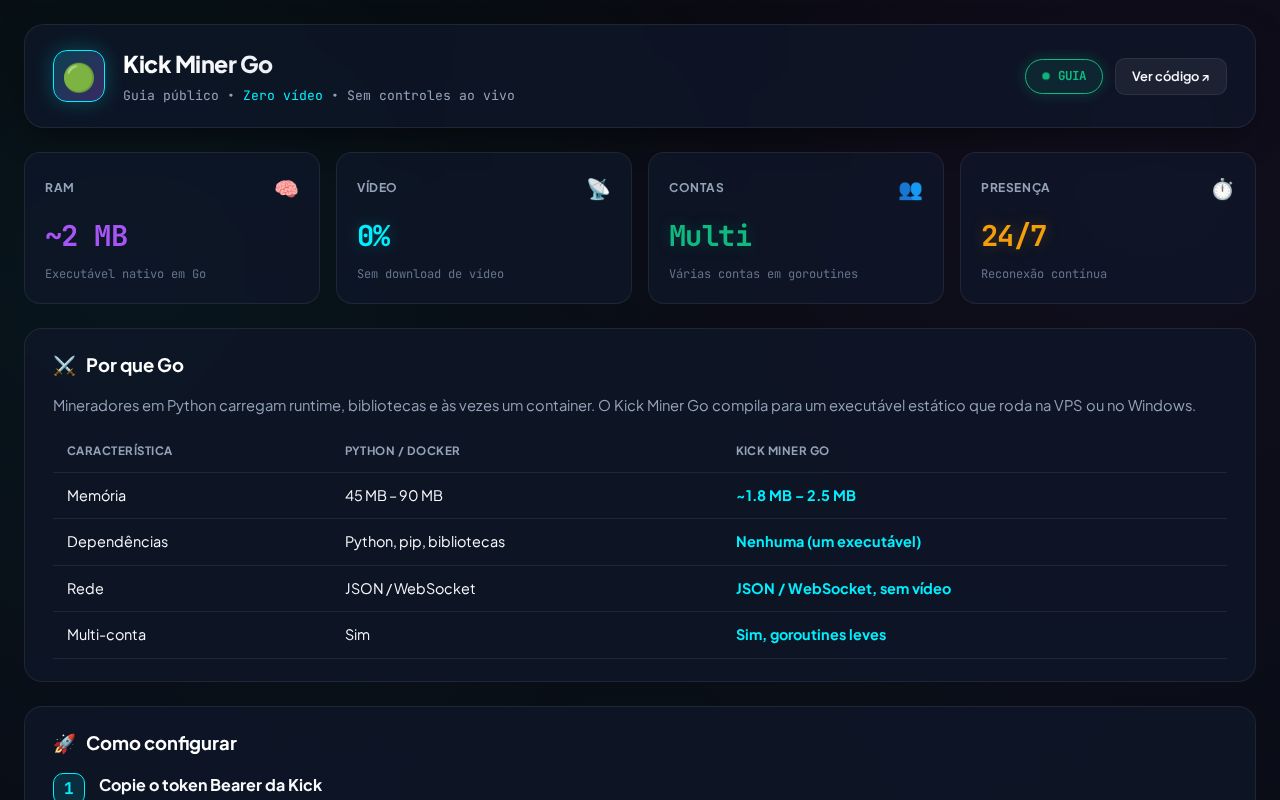The height and width of the screenshot is (800, 1280).
Task: Click the people icon on the CONTAS card
Action: [910, 189]
